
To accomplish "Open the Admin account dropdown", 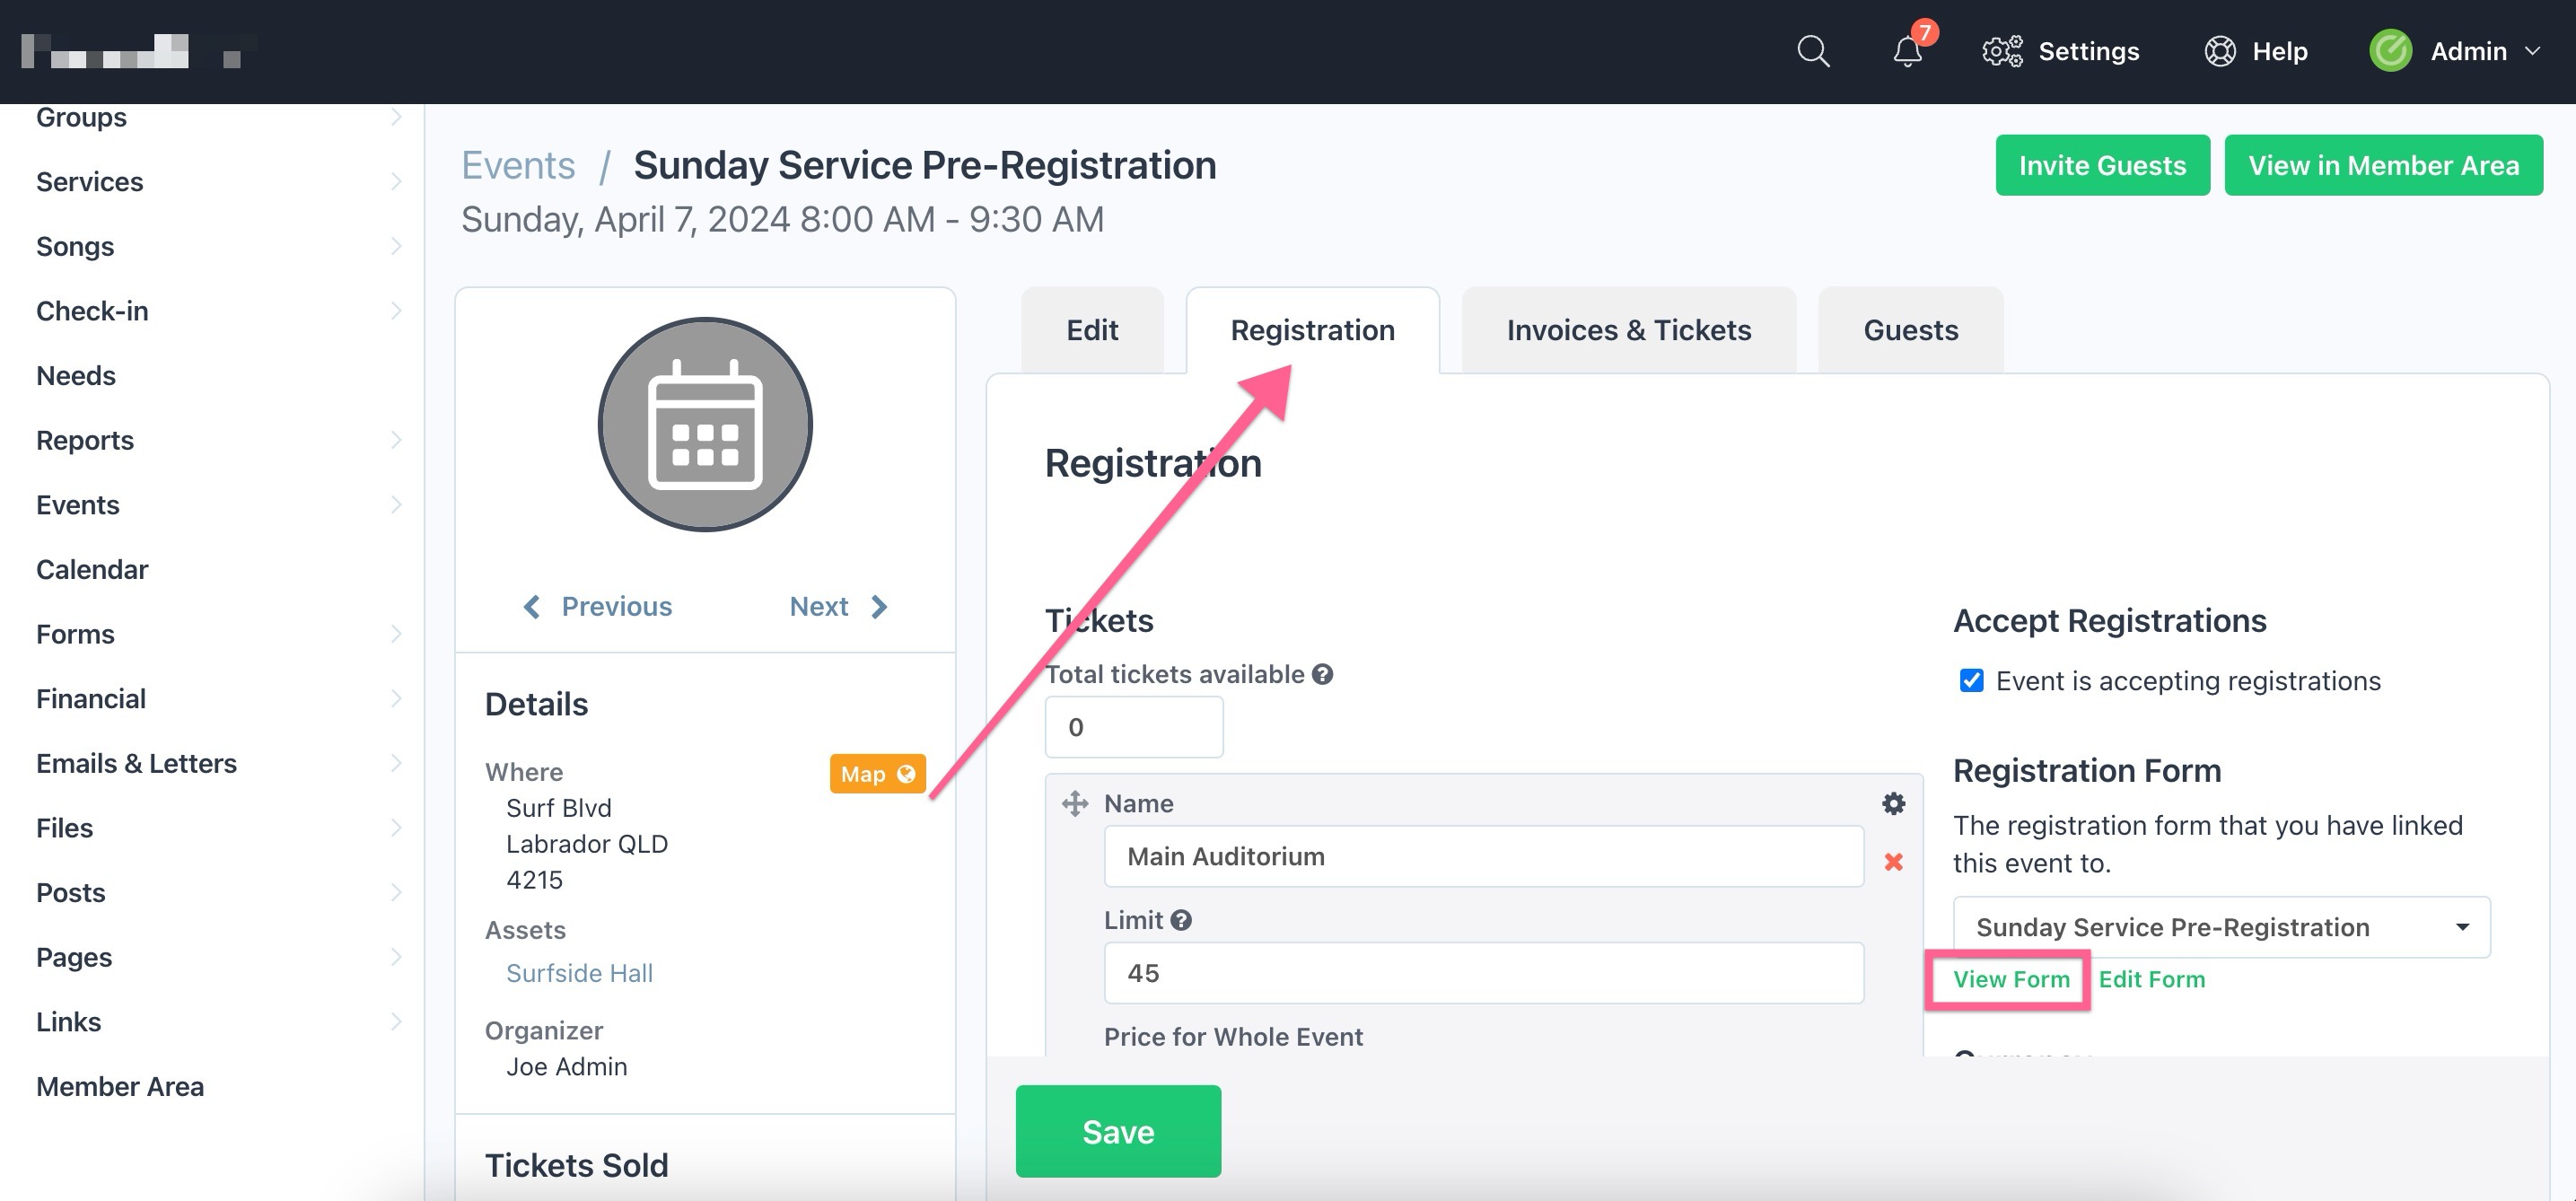I will [x=2470, y=51].
